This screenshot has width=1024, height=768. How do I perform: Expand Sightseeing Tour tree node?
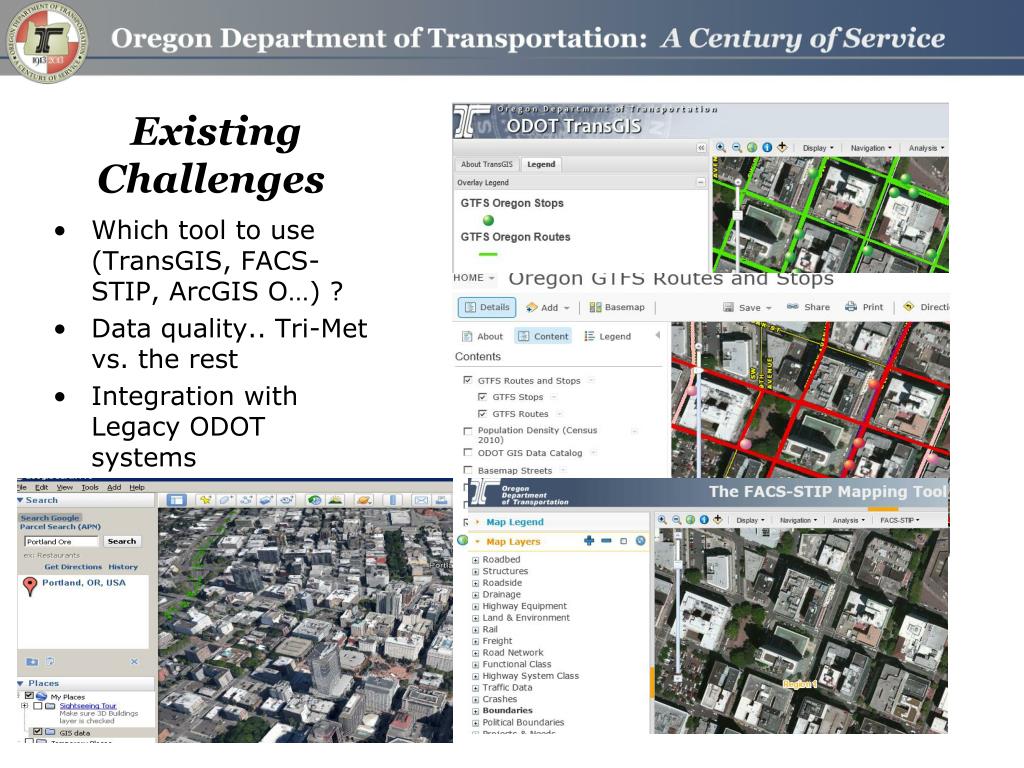(x=24, y=706)
